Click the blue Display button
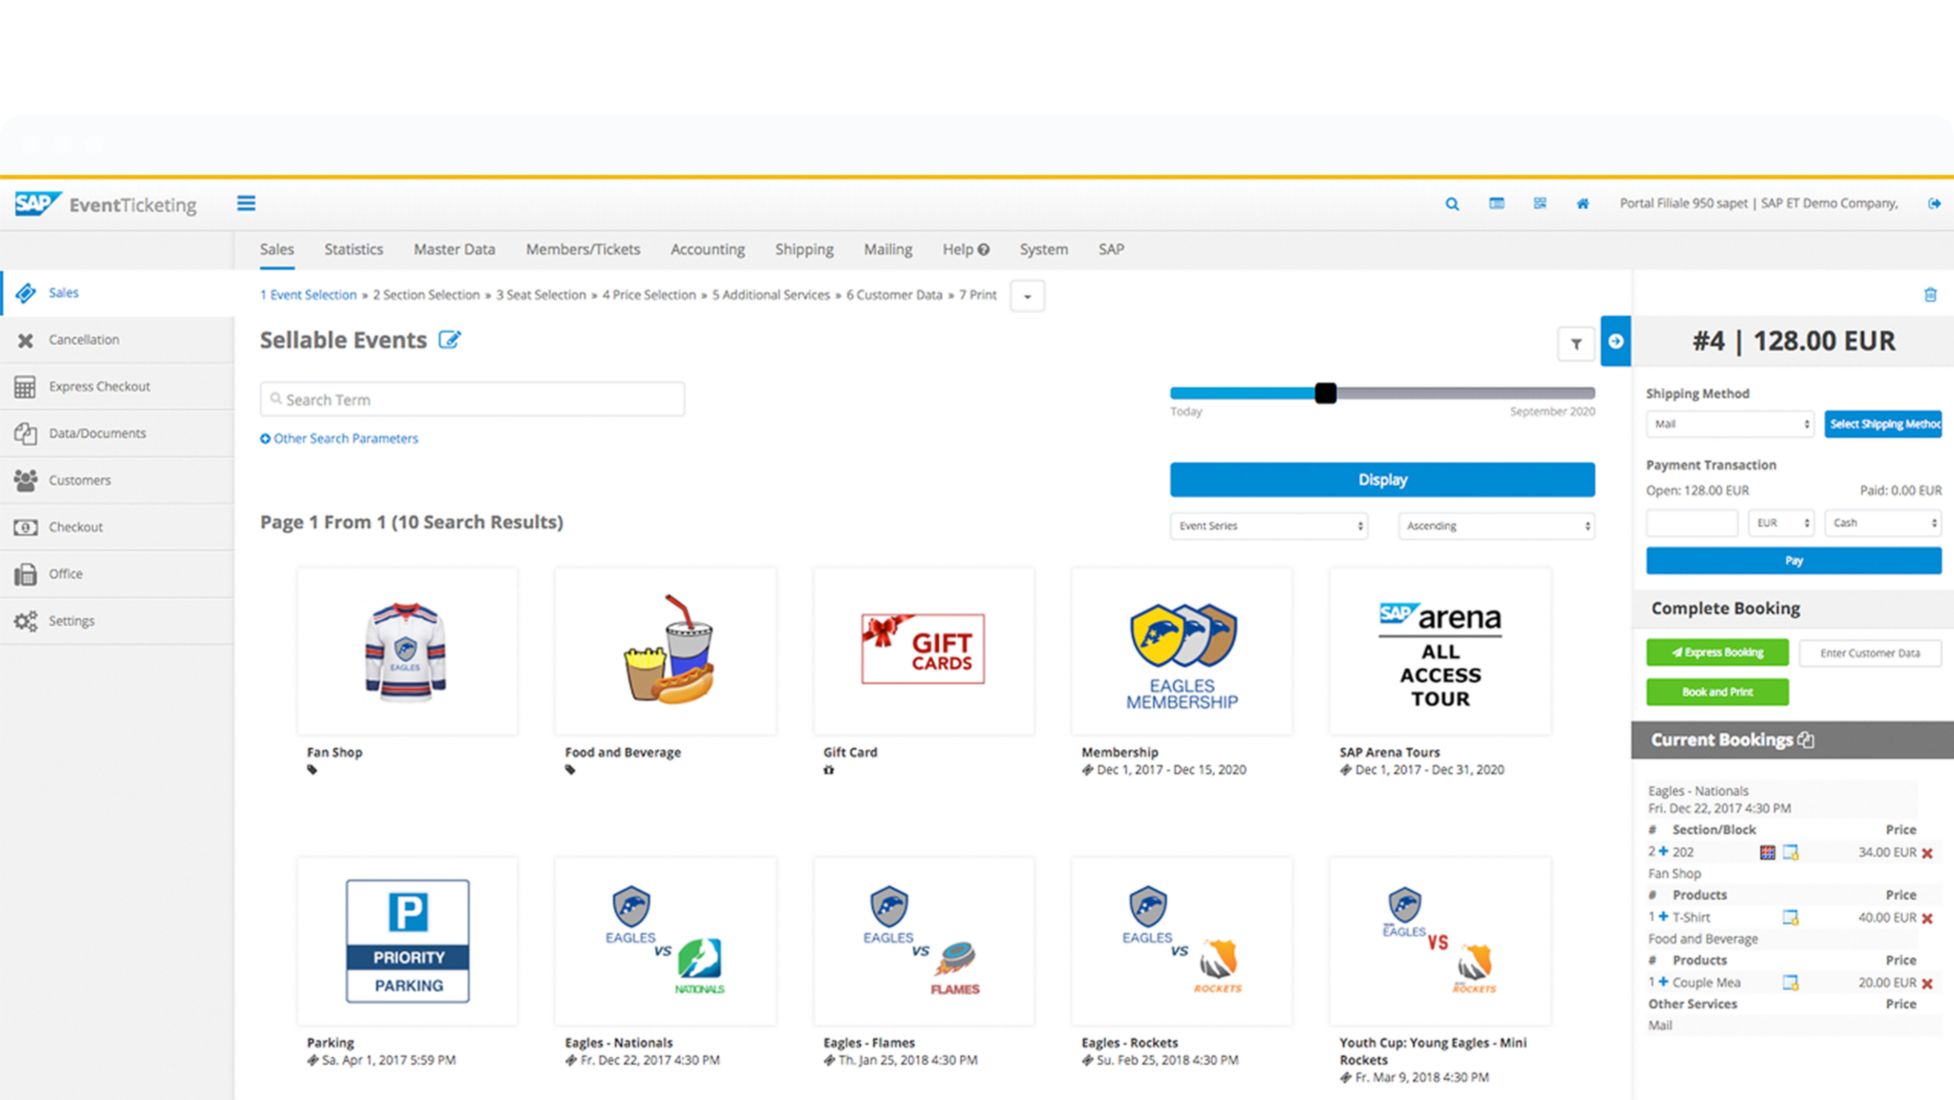Viewport: 1954px width, 1100px height. tap(1382, 480)
